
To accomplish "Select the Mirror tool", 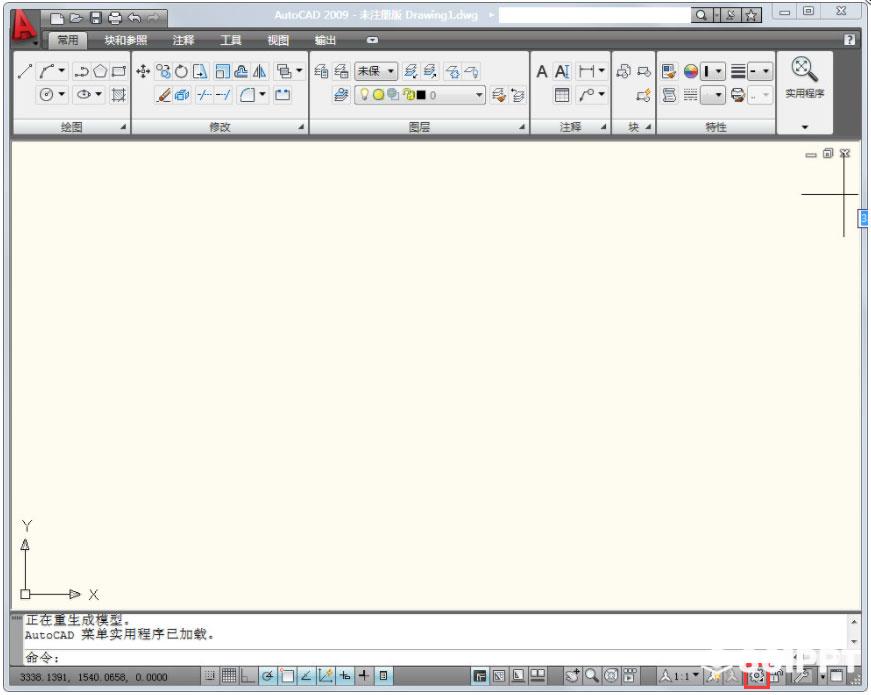I will point(259,71).
